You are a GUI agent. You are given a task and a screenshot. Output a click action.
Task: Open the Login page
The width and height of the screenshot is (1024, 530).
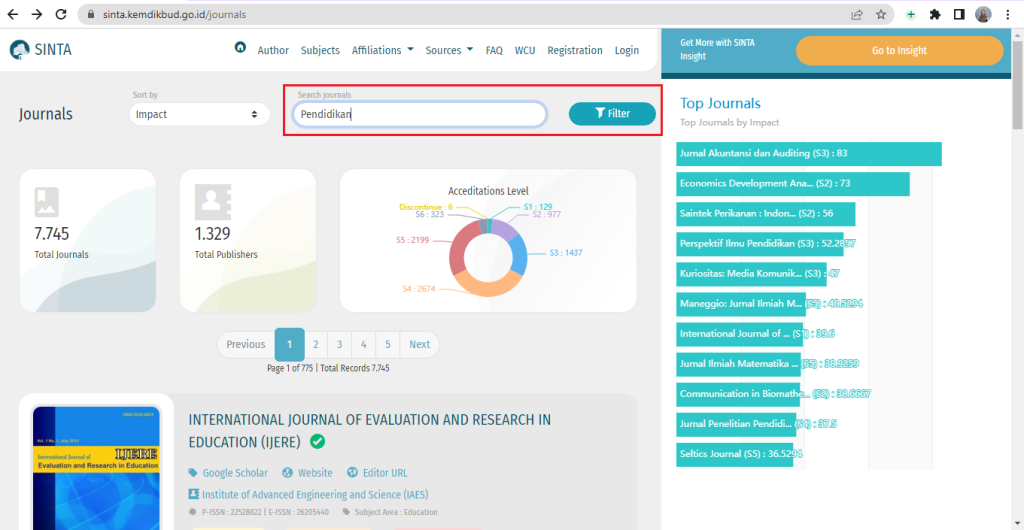tap(627, 50)
